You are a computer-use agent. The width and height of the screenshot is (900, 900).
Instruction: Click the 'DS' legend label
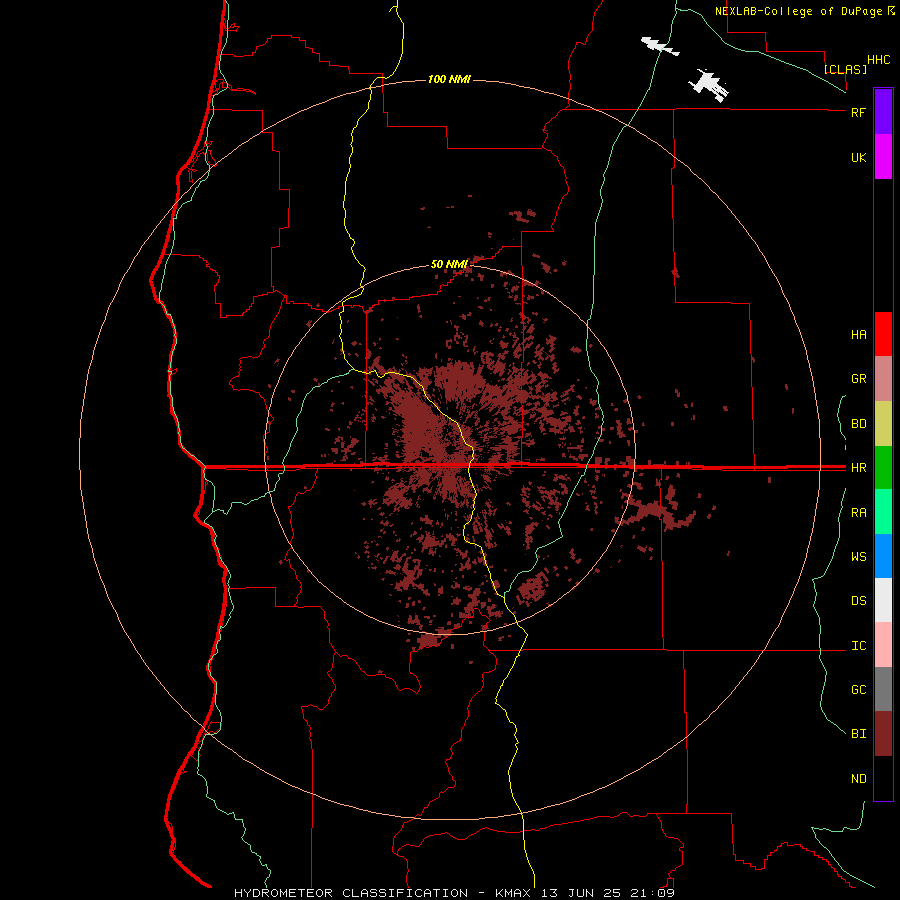(x=858, y=601)
